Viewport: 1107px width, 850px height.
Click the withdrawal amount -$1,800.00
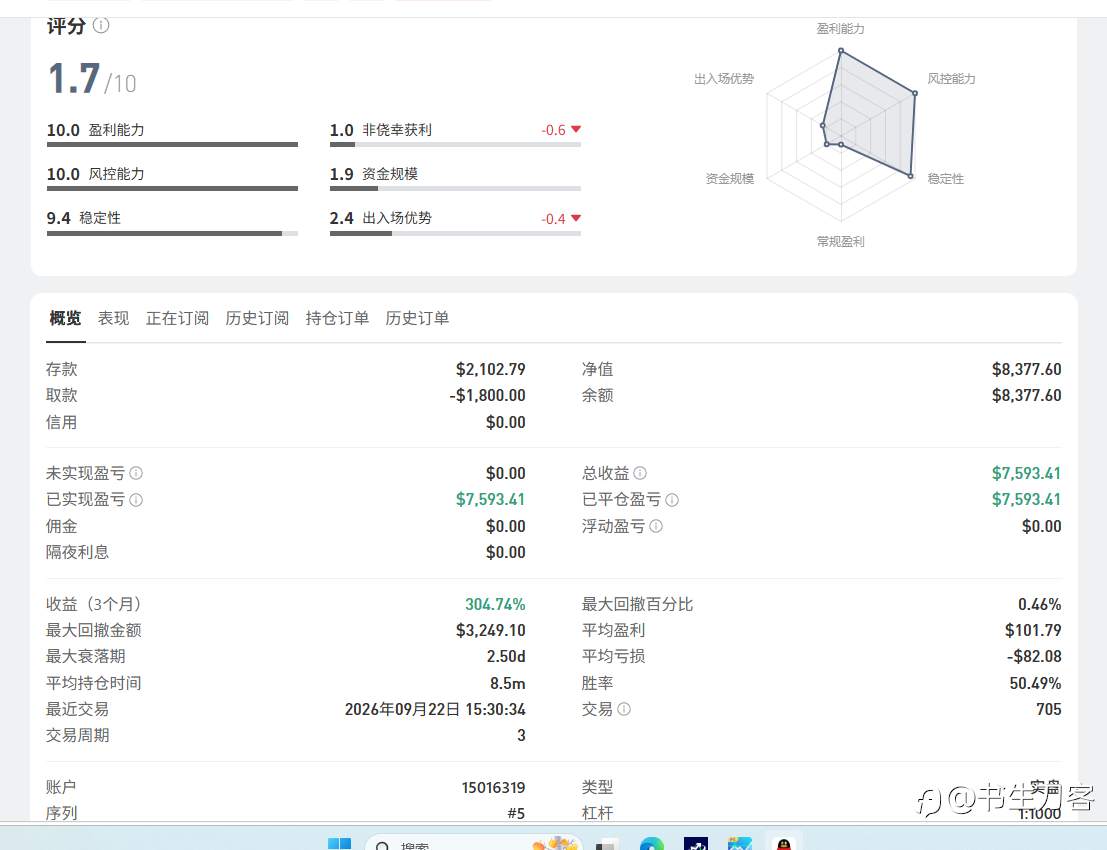click(487, 395)
